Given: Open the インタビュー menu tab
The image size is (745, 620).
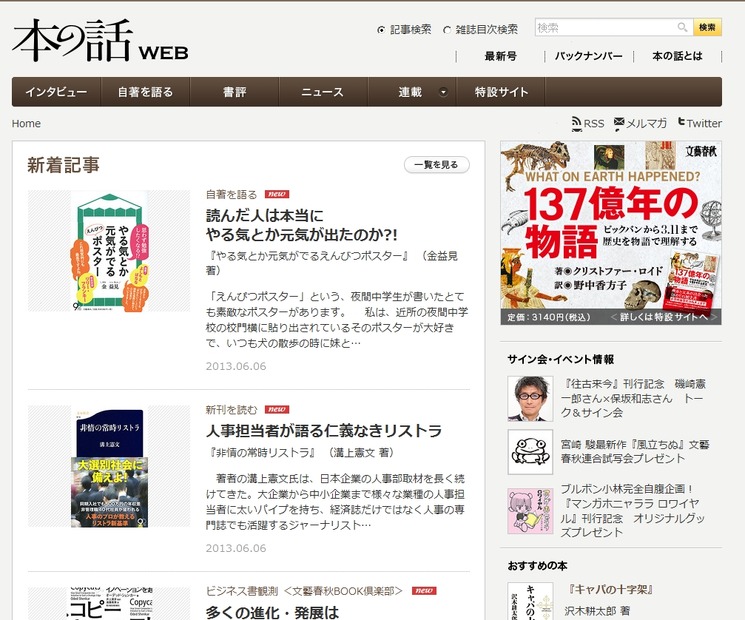Looking at the screenshot, I should point(56,92).
